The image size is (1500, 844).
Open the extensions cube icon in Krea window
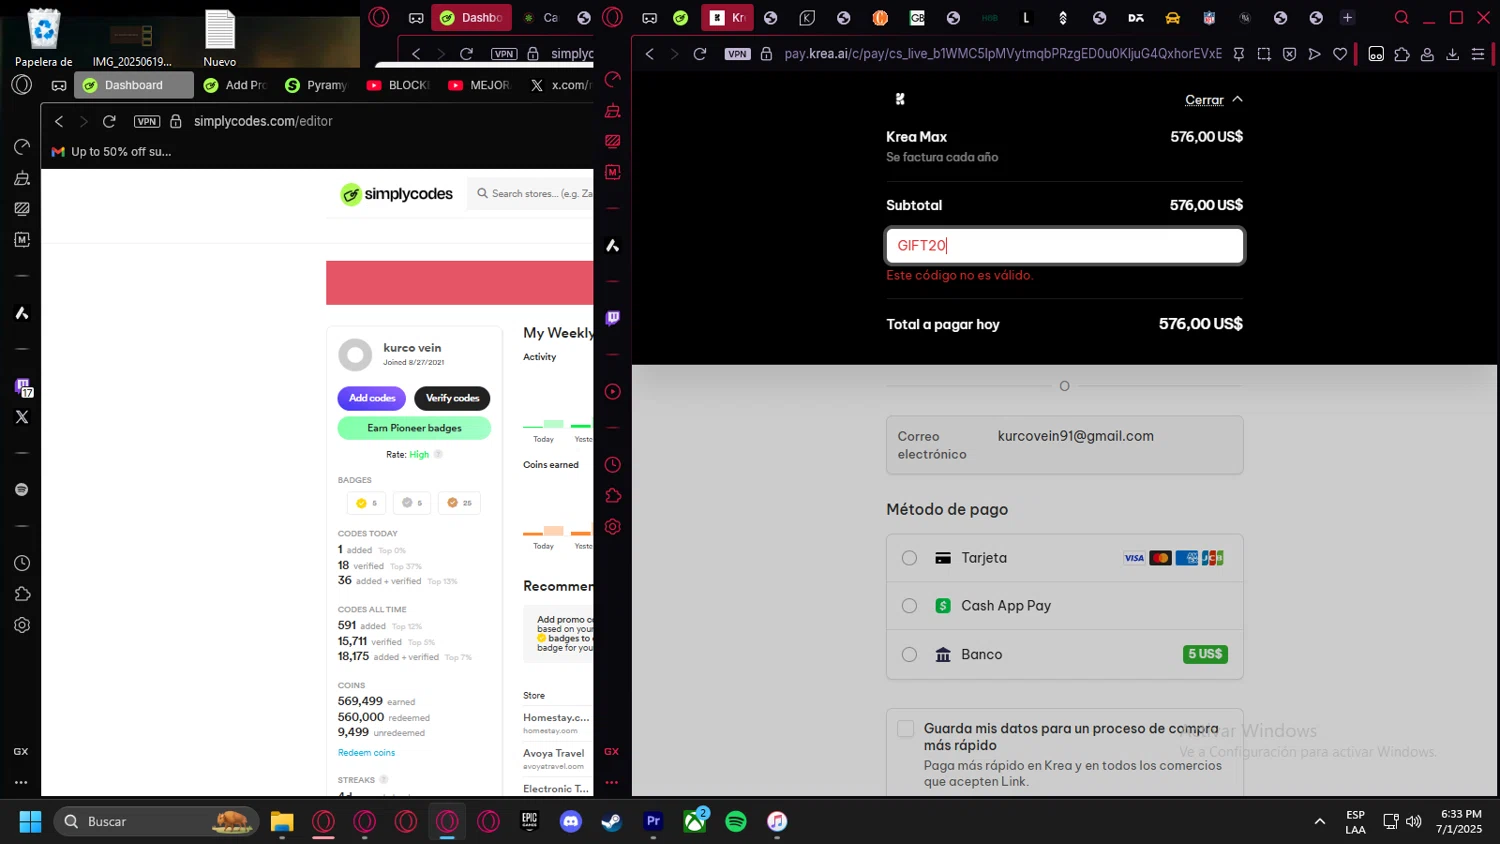[1402, 54]
